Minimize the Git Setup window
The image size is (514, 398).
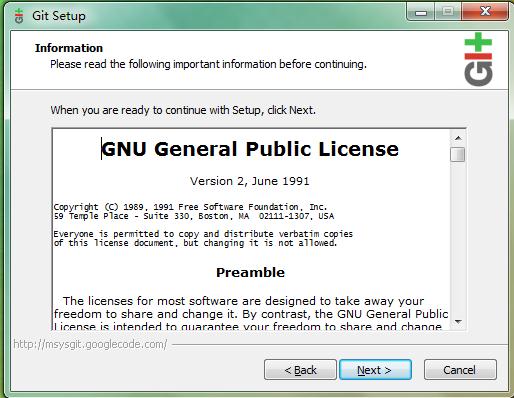tap(421, 12)
